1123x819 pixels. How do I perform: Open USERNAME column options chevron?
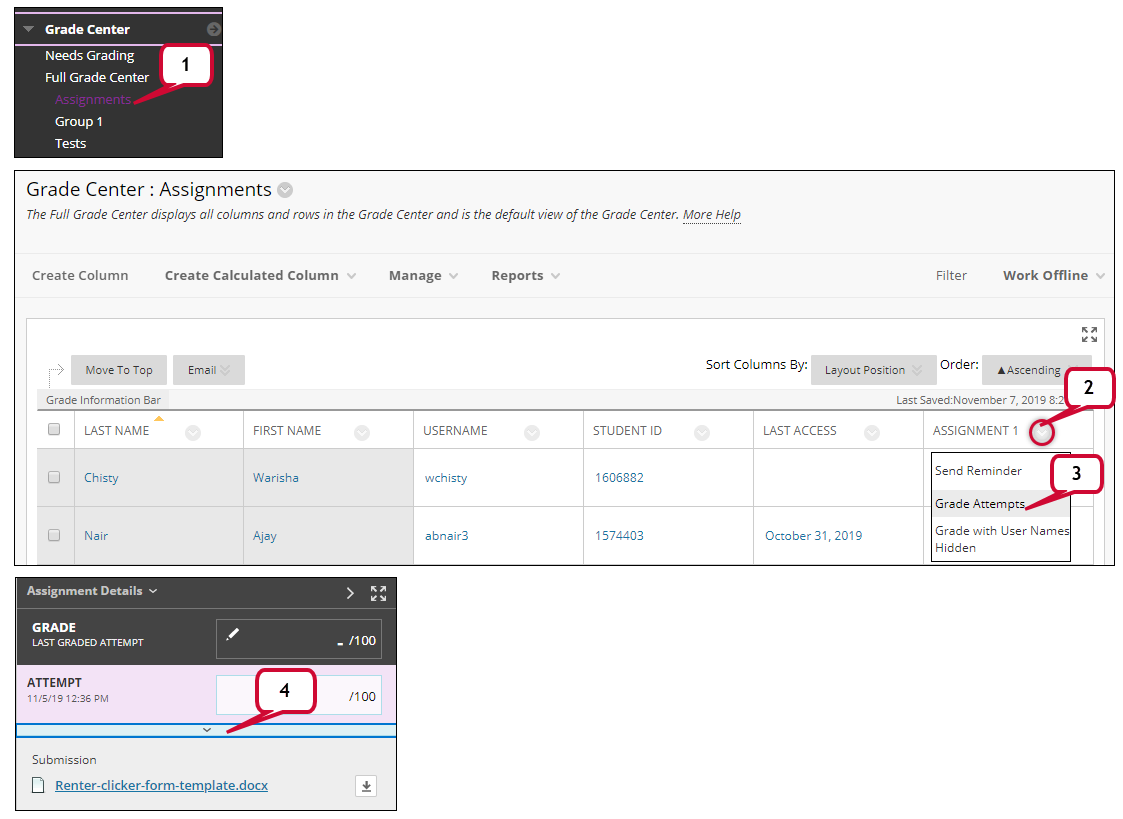click(x=531, y=432)
